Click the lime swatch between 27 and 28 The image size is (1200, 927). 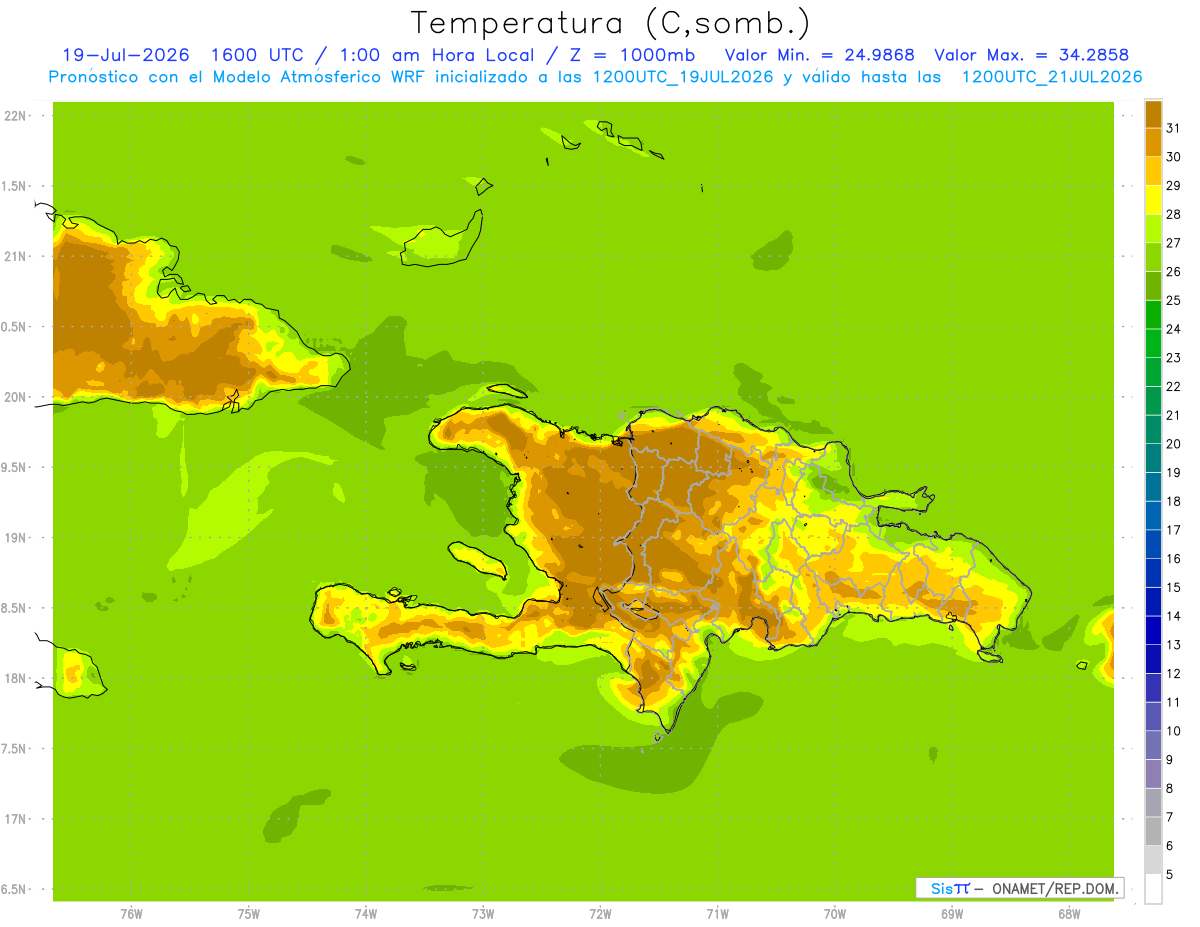tap(1153, 228)
